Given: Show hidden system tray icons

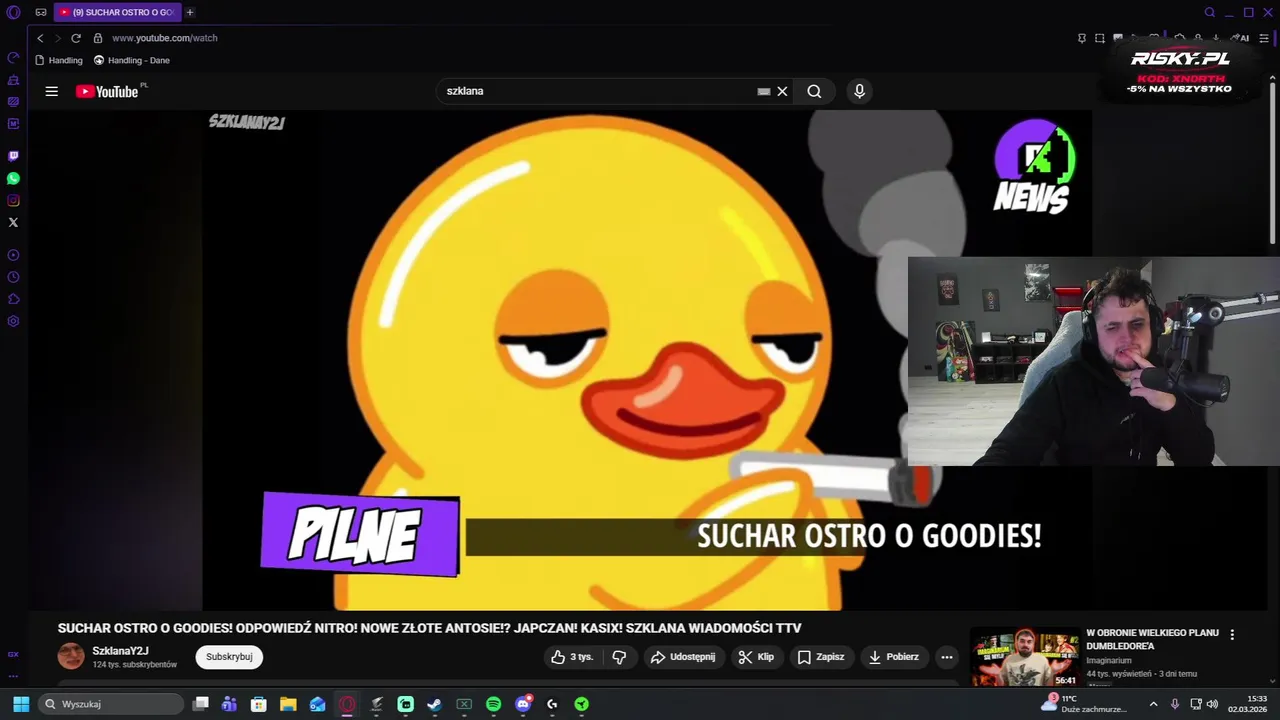Looking at the screenshot, I should point(1153,704).
